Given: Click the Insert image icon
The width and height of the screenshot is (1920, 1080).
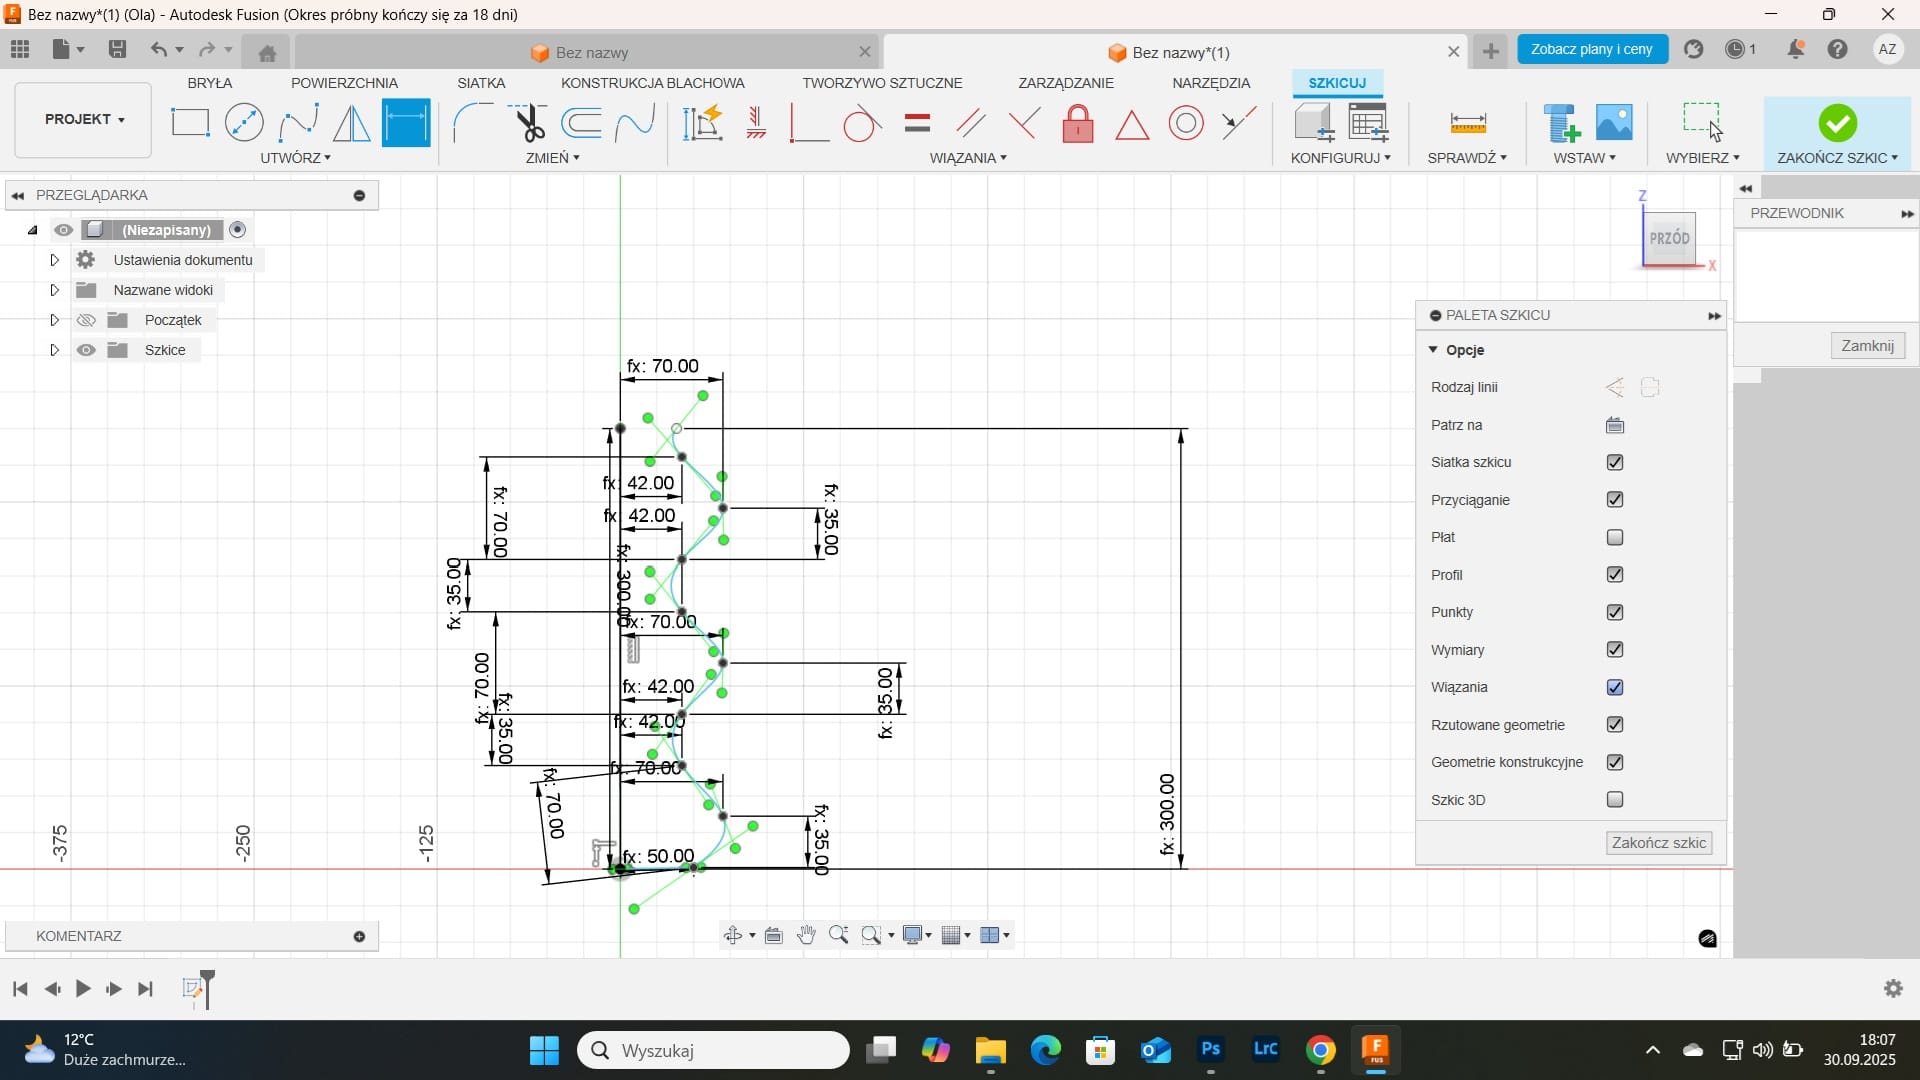Looking at the screenshot, I should coord(1614,123).
